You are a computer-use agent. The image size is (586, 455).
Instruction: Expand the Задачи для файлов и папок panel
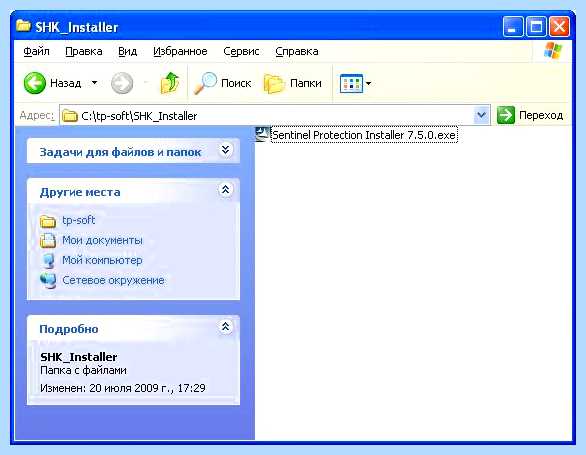[x=225, y=150]
